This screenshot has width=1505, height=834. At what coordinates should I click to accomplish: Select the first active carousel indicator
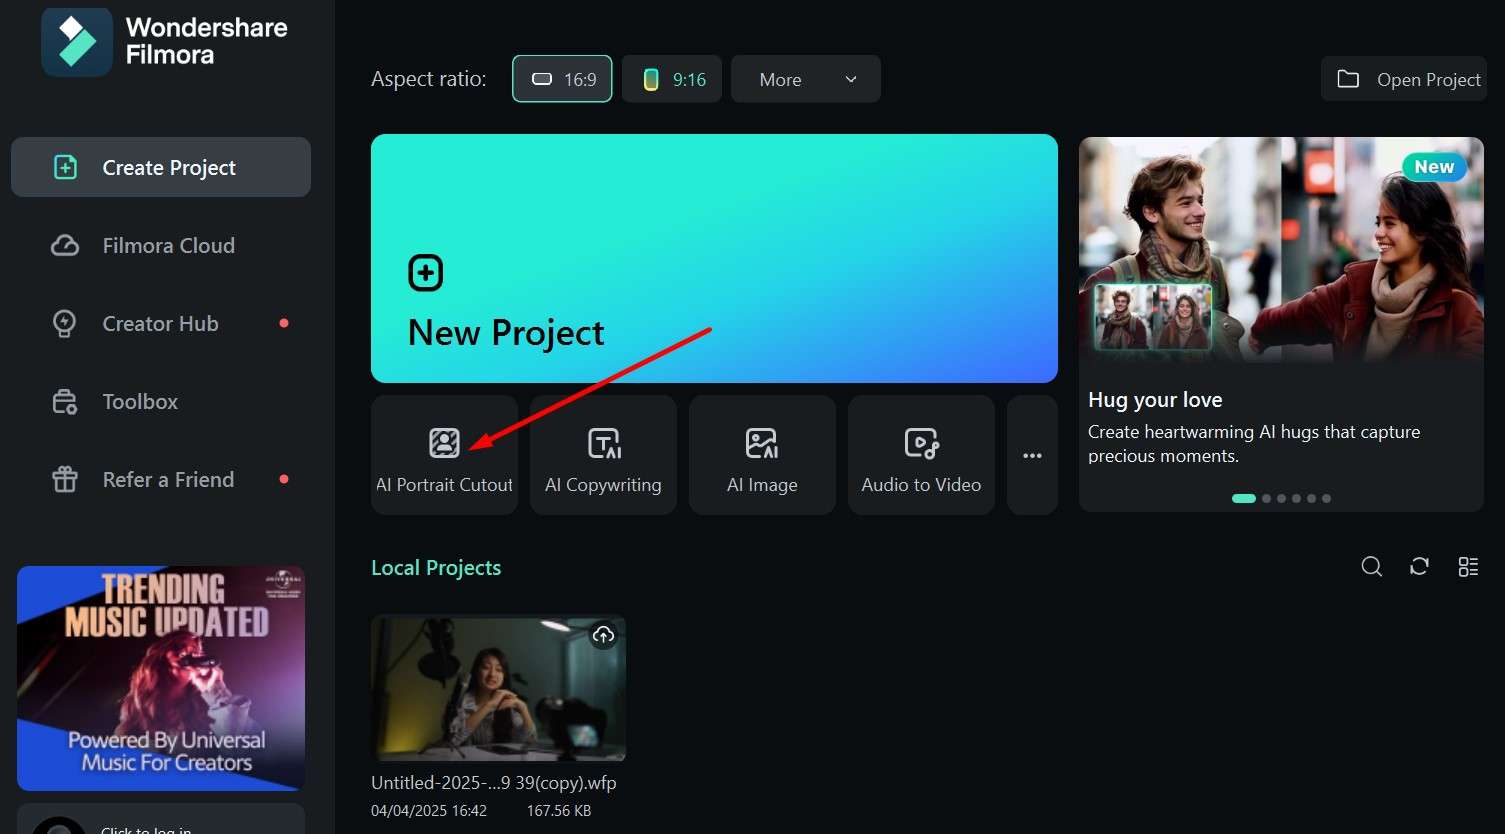pos(1243,498)
